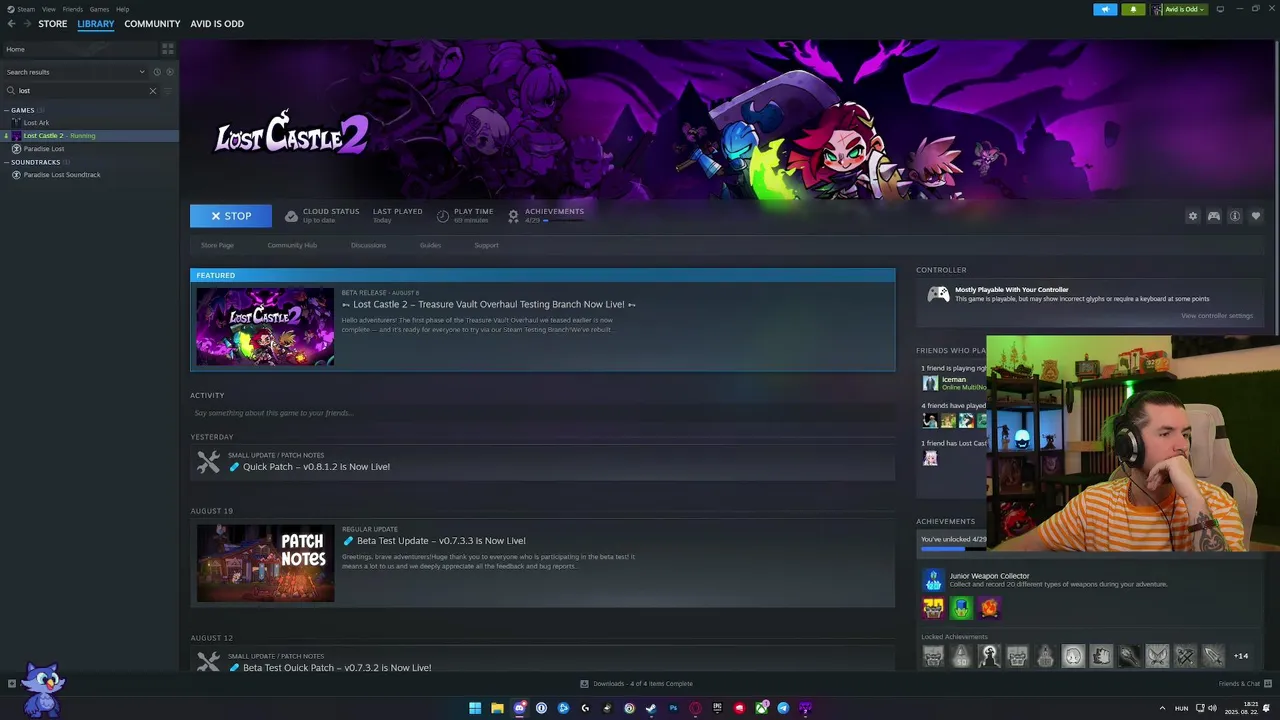Switch to the LIBRARY tab

pyautogui.click(x=96, y=24)
